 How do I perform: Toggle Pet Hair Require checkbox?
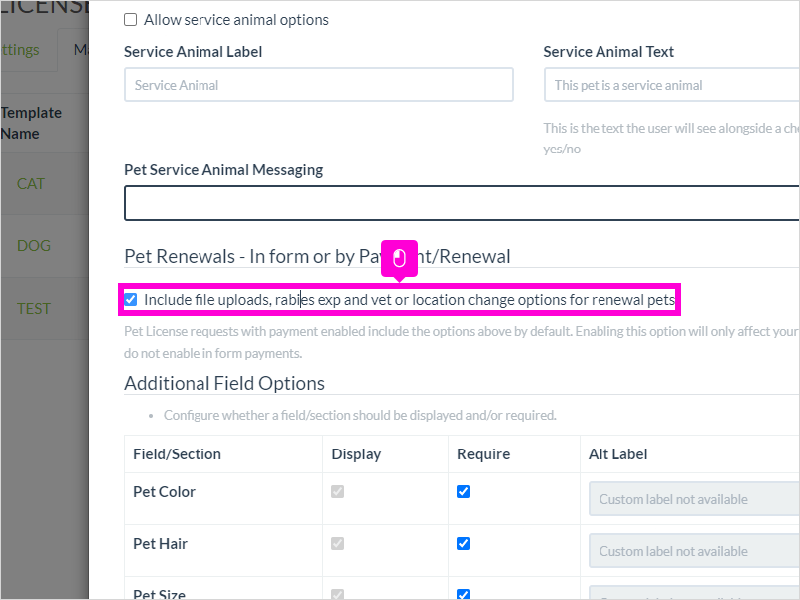(463, 543)
